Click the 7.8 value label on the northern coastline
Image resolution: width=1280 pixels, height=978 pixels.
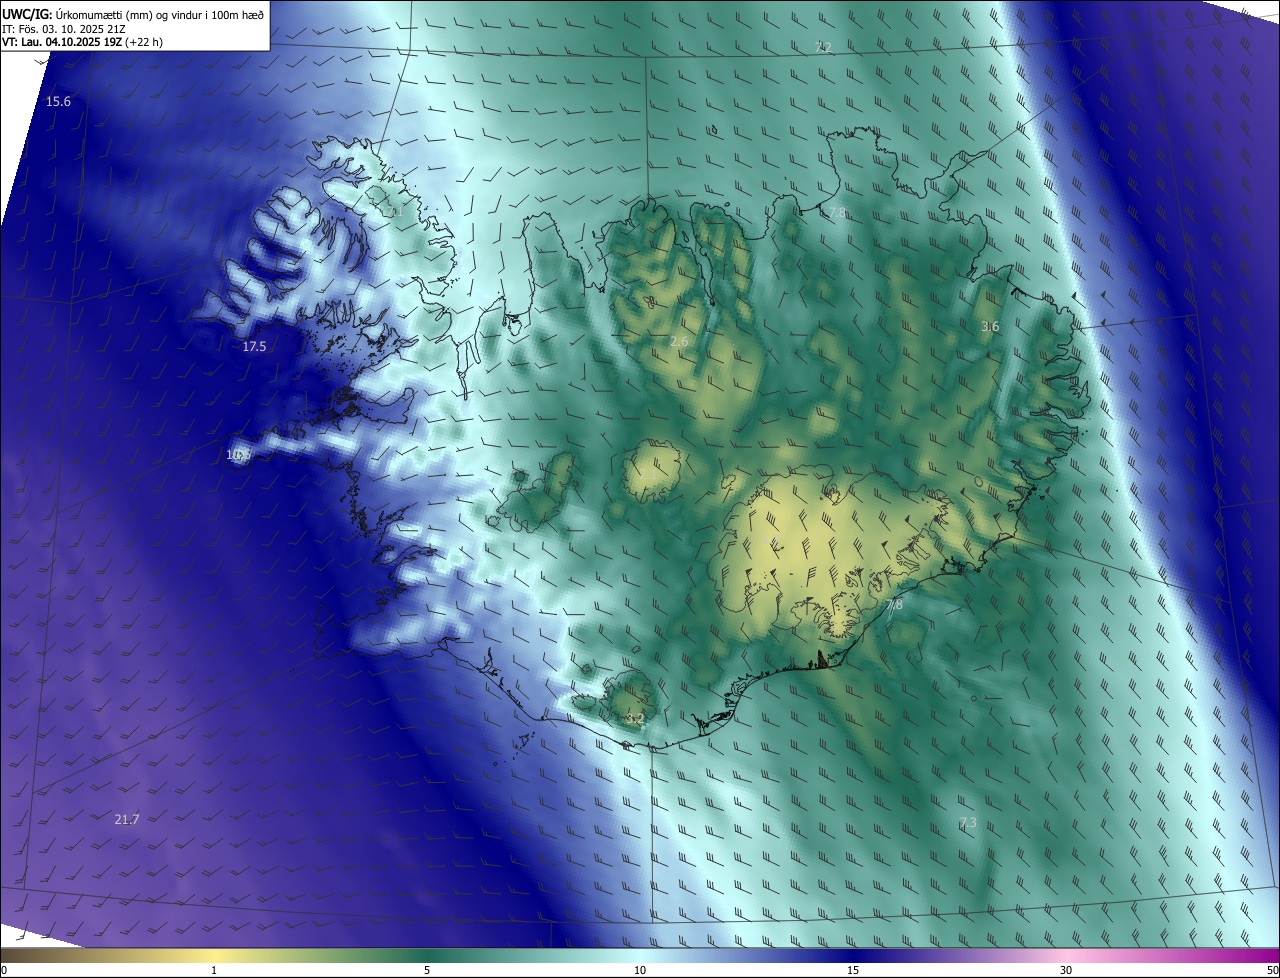(x=837, y=213)
